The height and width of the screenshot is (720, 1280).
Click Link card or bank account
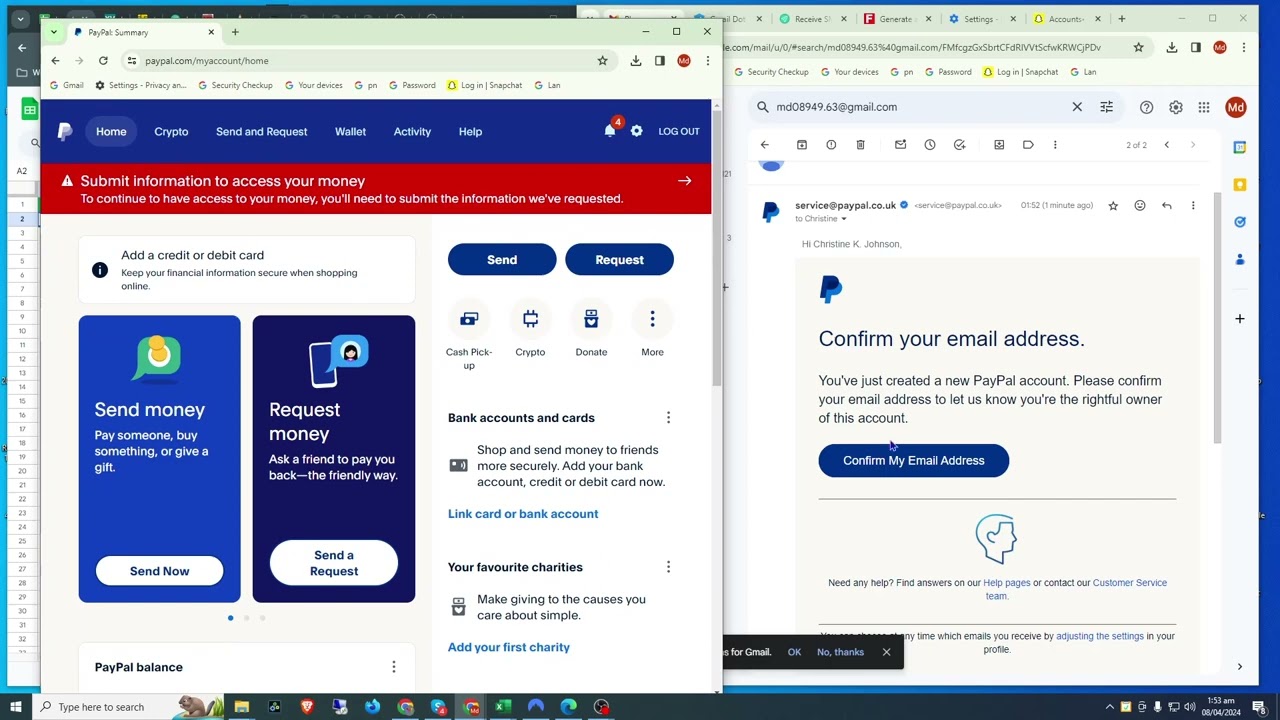click(x=523, y=514)
